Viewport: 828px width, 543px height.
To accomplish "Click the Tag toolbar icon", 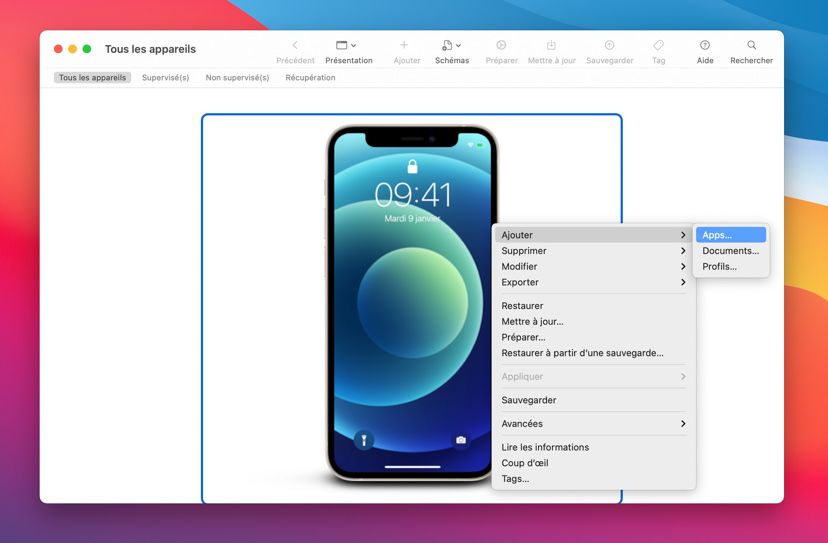I will (658, 45).
